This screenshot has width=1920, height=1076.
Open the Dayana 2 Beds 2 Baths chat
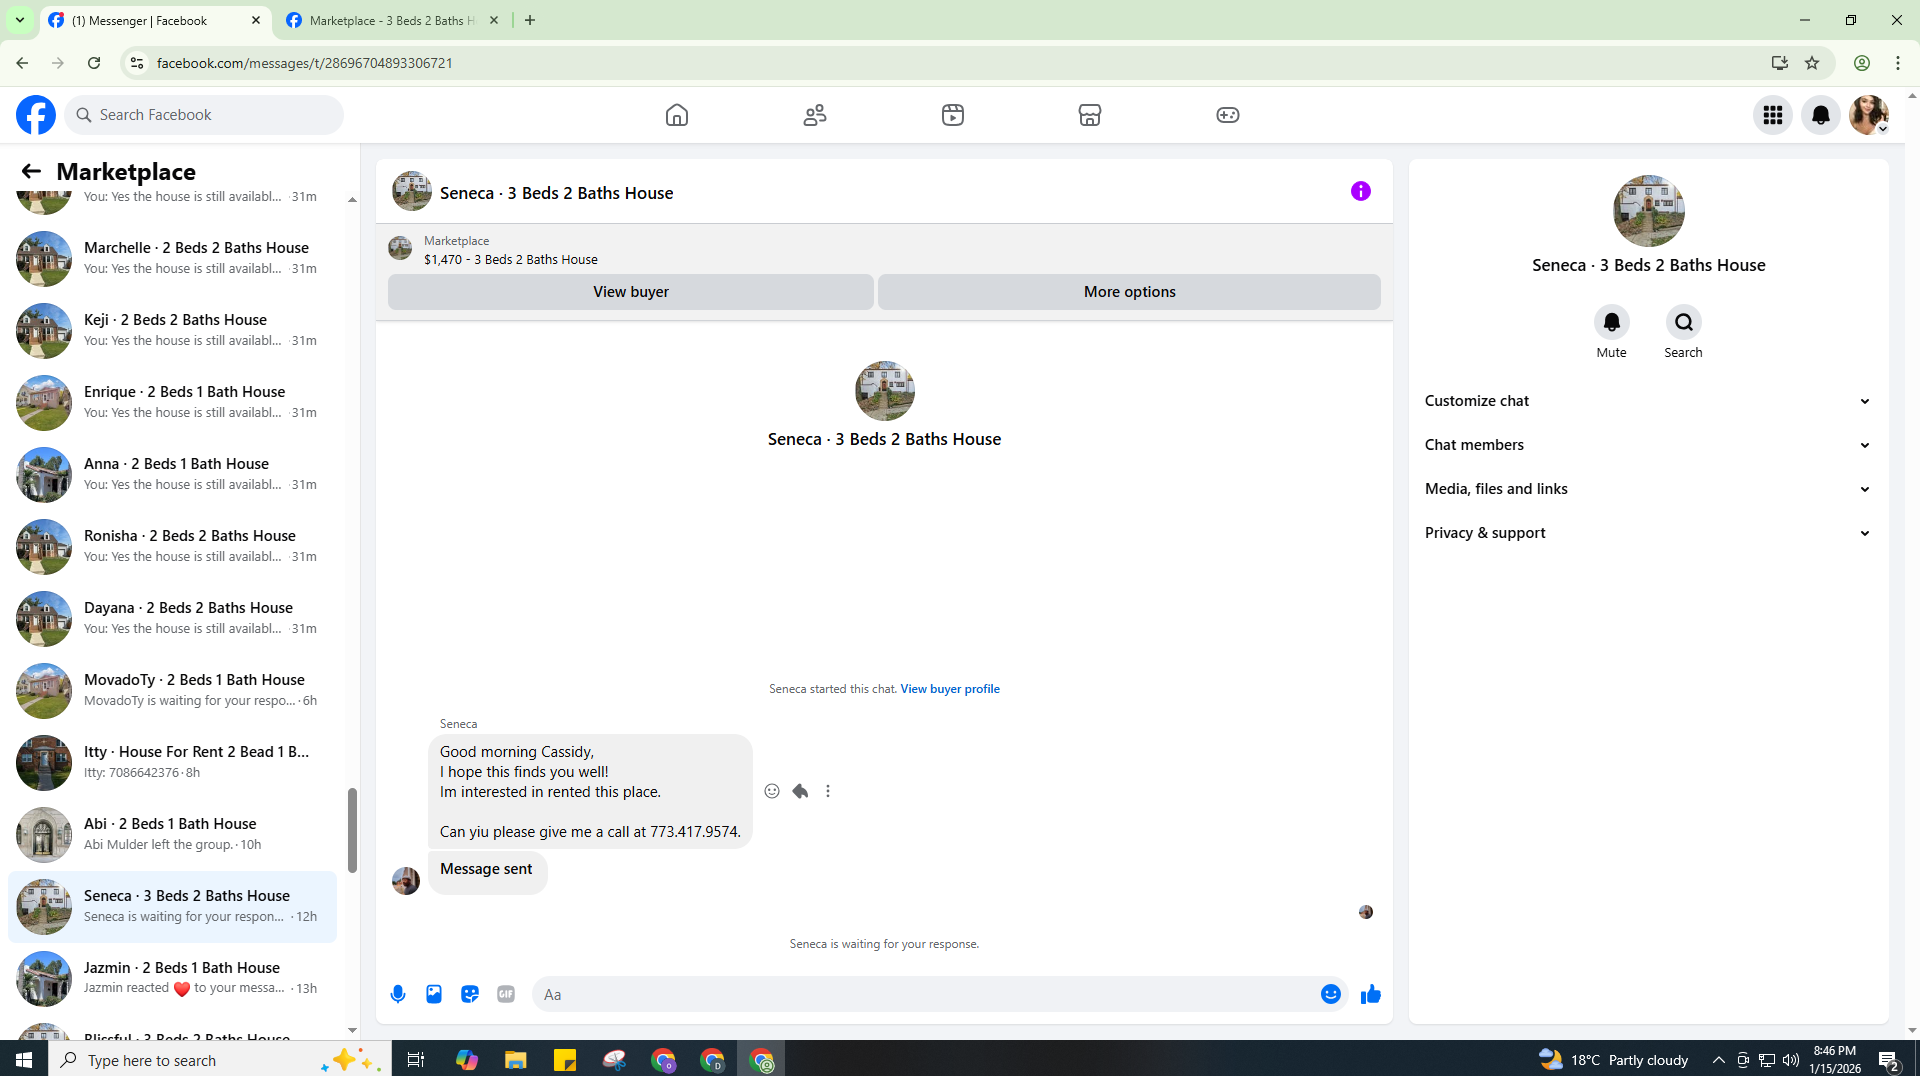coord(172,618)
